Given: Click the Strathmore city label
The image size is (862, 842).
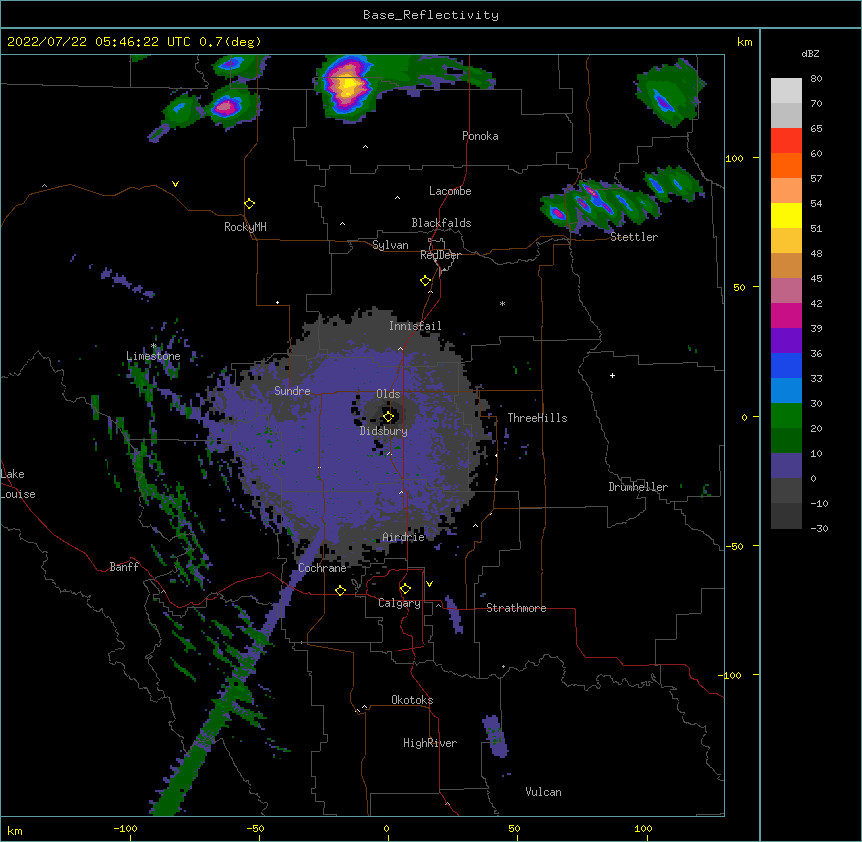Looking at the screenshot, I should (516, 608).
